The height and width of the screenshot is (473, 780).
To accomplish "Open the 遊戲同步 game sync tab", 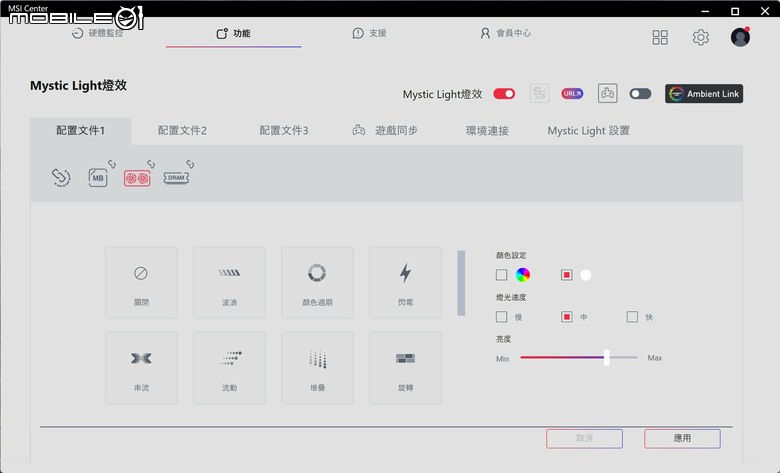I will 386,131.
